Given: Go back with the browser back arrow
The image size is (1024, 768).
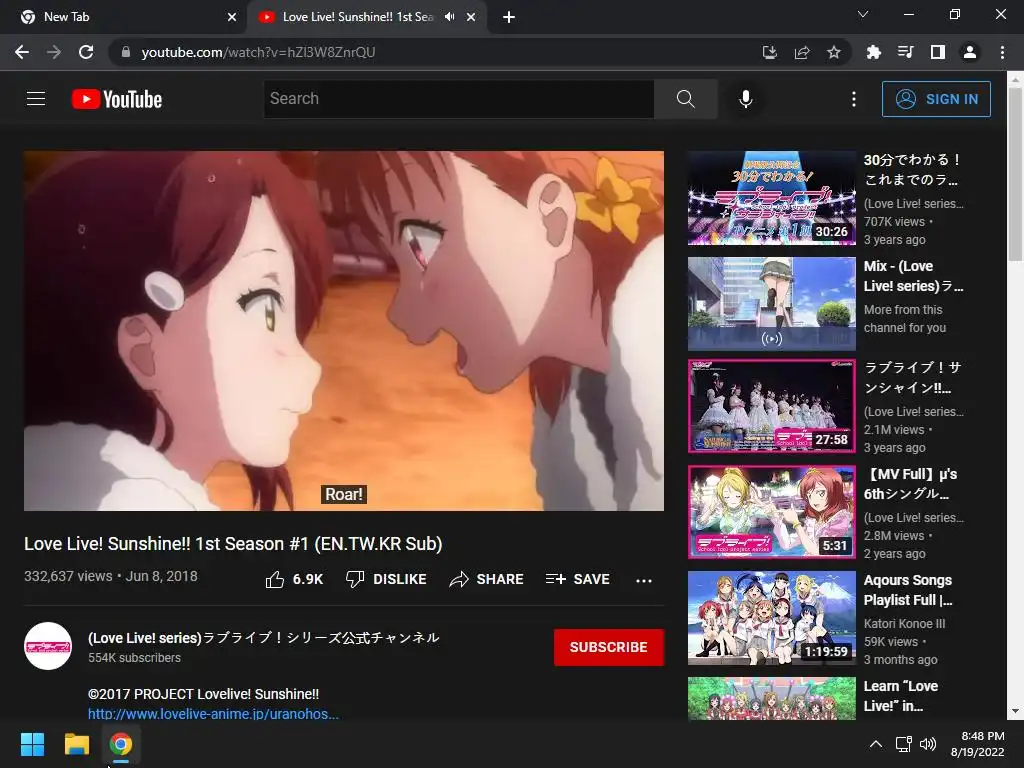Looking at the screenshot, I should tap(22, 52).
